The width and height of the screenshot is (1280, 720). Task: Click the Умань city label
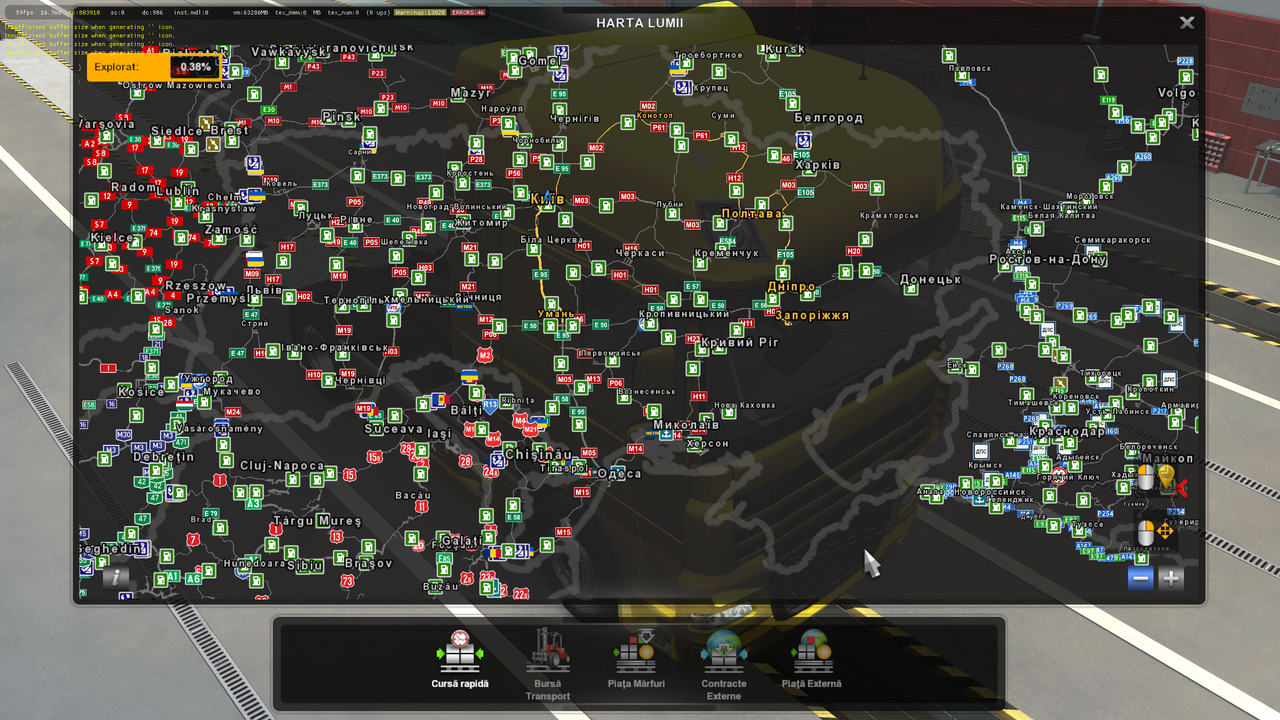(557, 313)
